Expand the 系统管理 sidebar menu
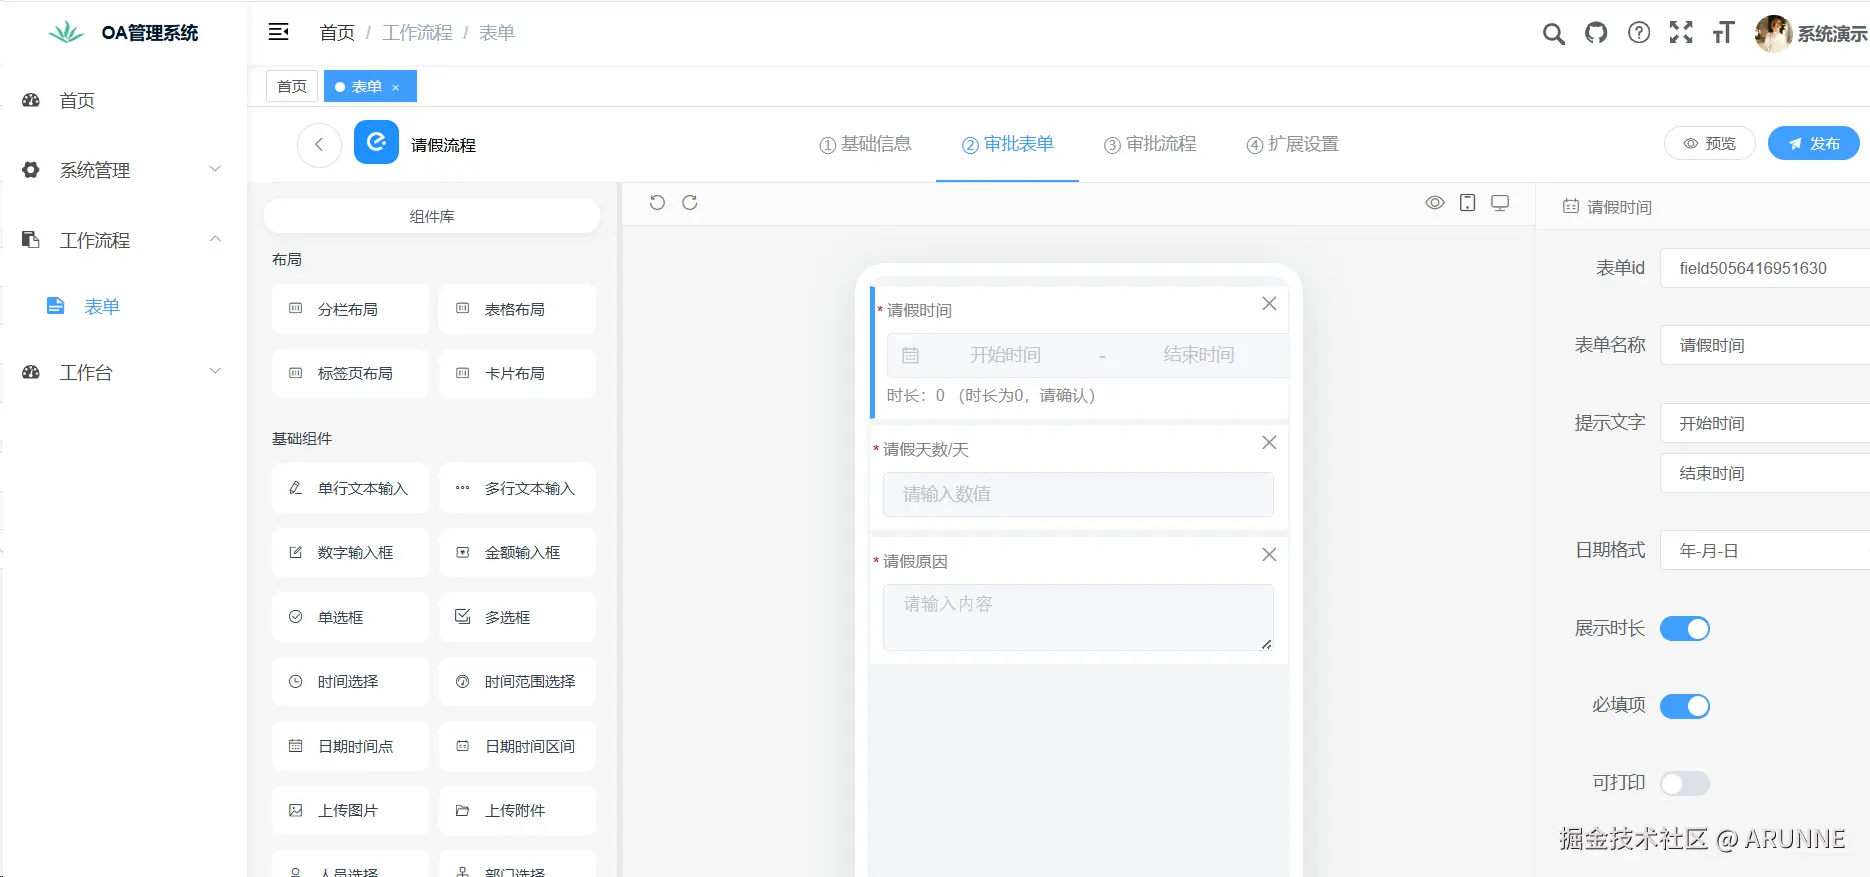The height and width of the screenshot is (877, 1870). click(x=123, y=170)
